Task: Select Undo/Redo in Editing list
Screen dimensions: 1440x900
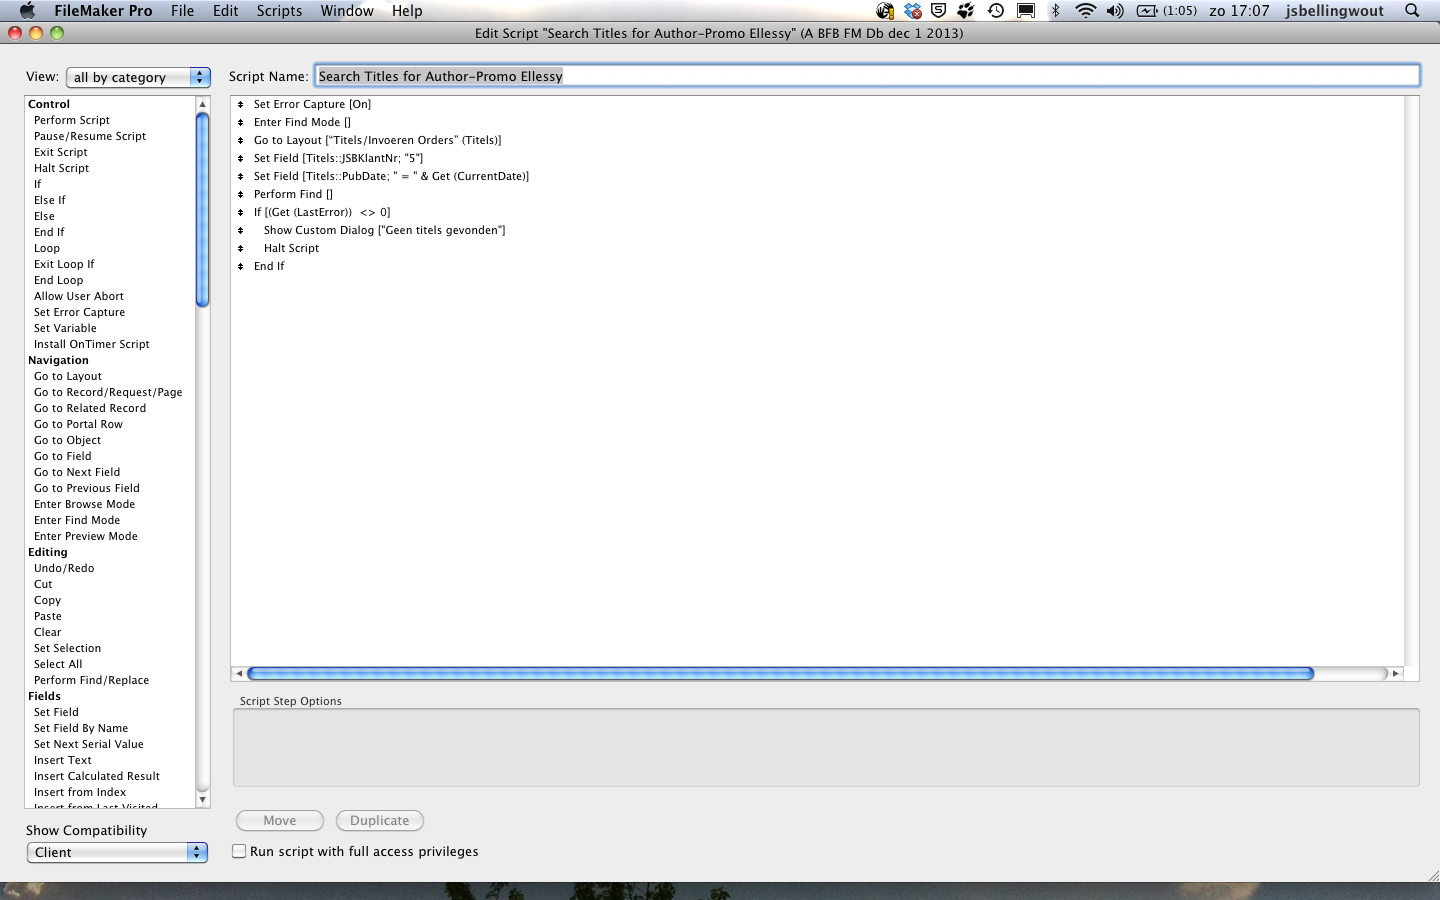Action: pyautogui.click(x=64, y=568)
